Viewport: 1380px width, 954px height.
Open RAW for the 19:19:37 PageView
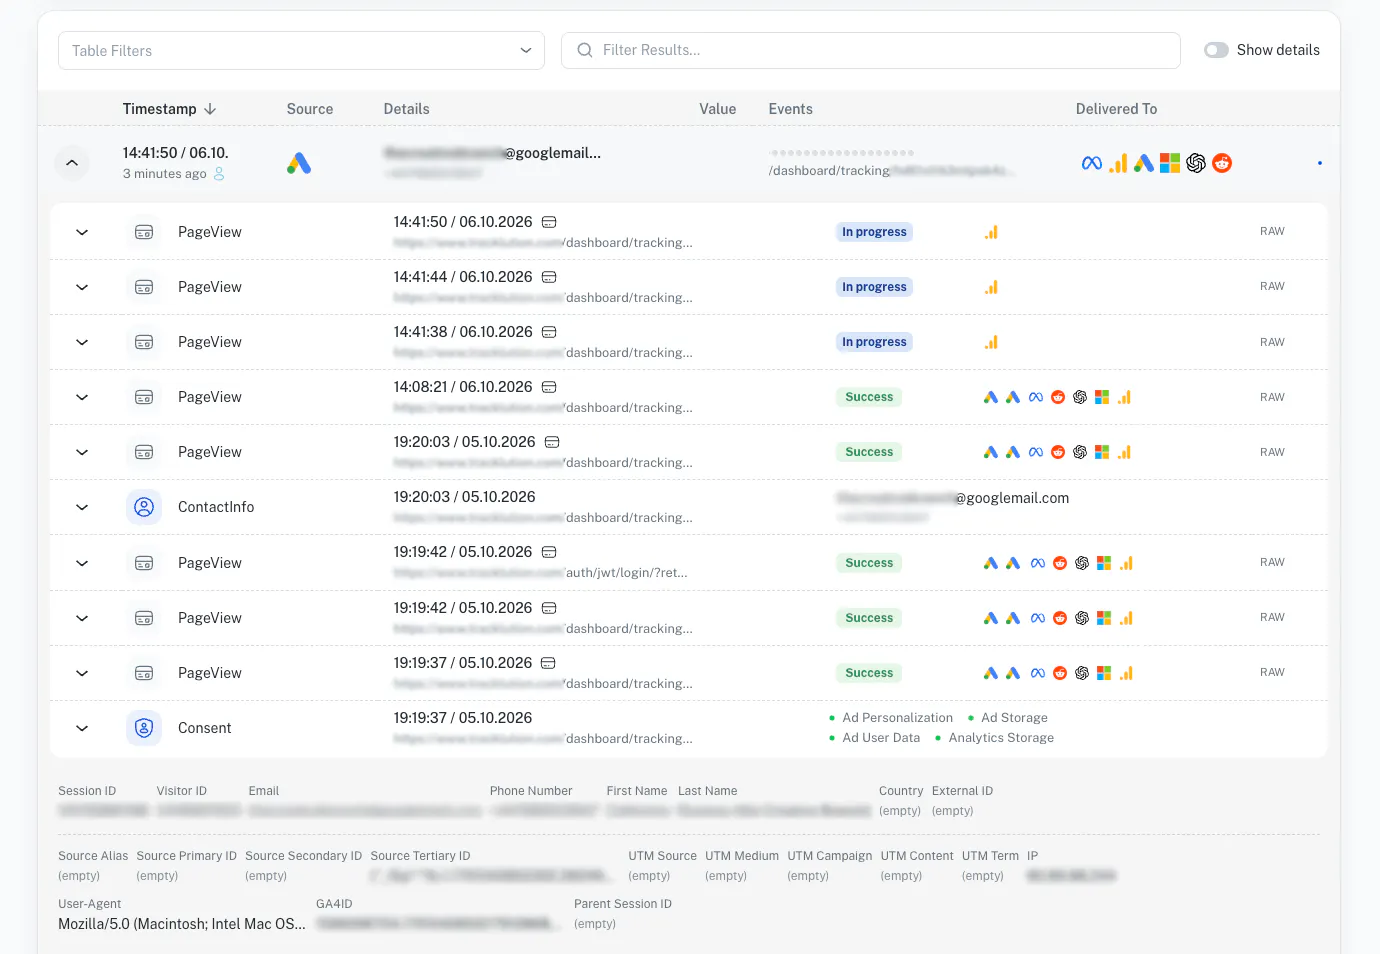pos(1272,672)
